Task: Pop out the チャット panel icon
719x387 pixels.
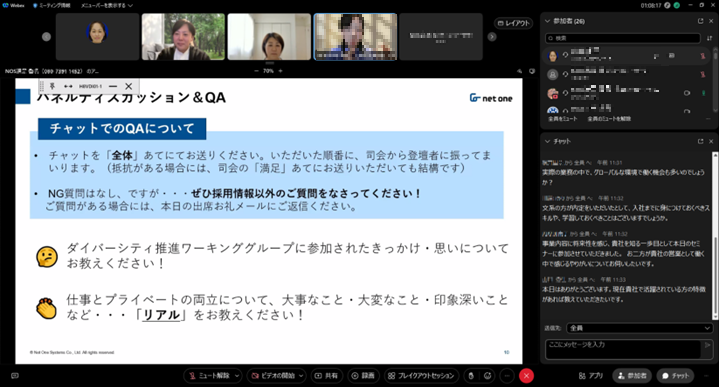Action: (x=700, y=141)
